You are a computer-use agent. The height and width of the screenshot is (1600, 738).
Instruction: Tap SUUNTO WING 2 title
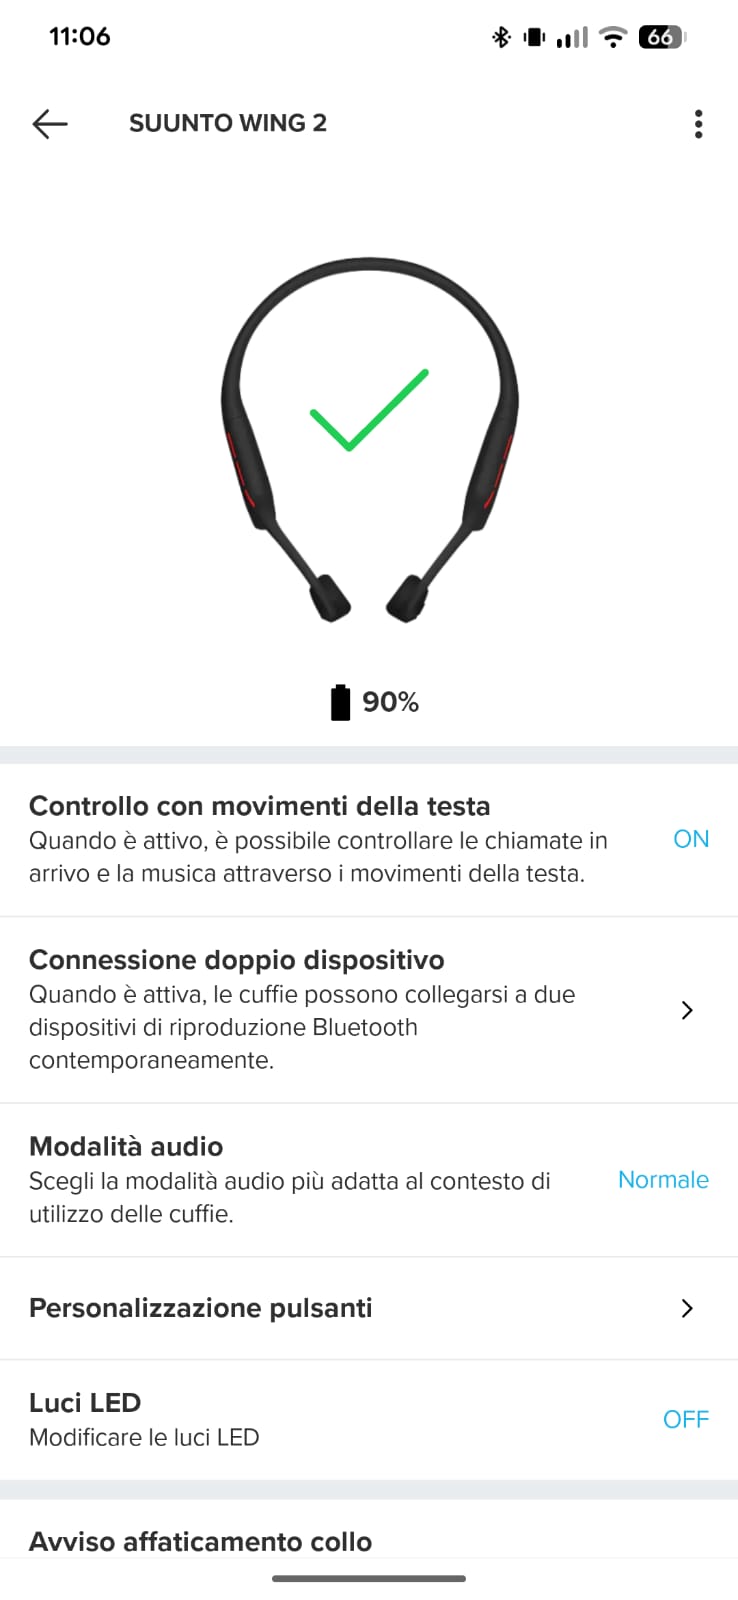[228, 123]
